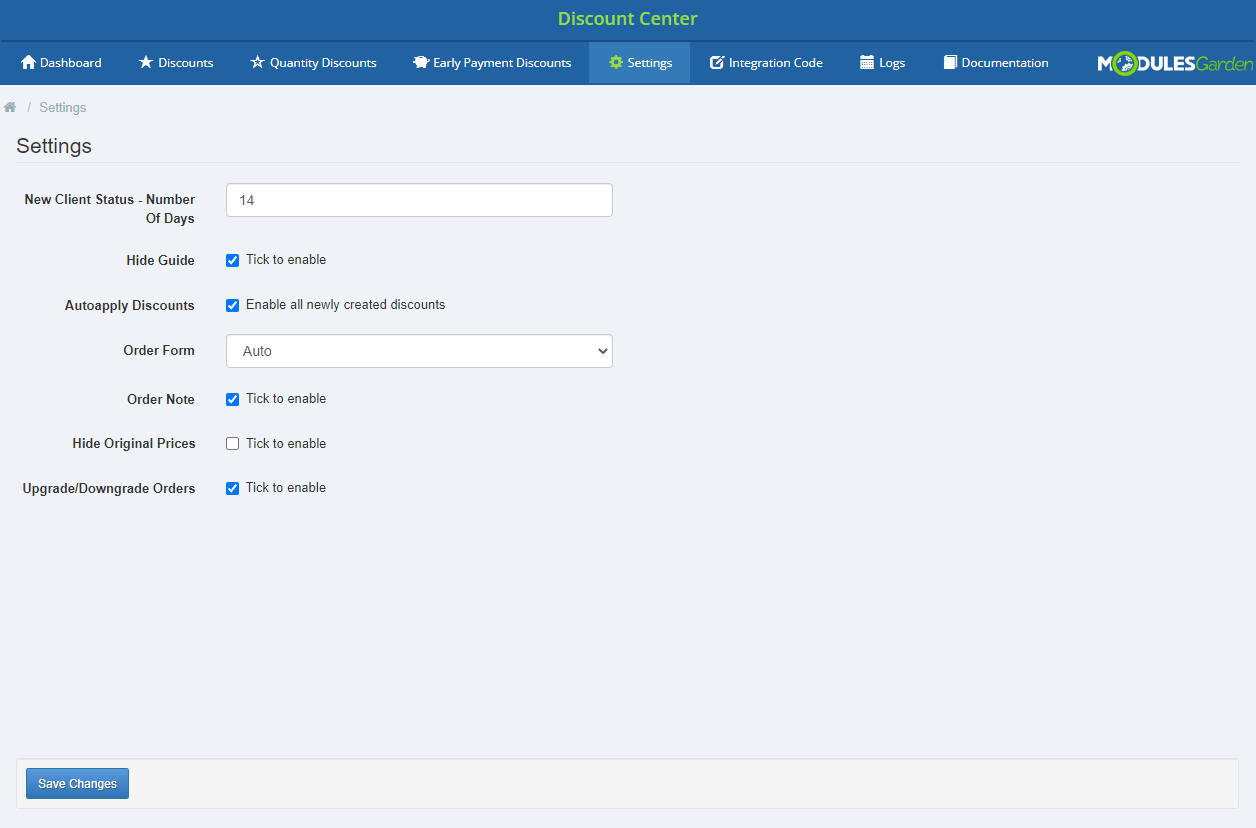Click the Settings gear icon
The image size is (1256, 828).
616,63
